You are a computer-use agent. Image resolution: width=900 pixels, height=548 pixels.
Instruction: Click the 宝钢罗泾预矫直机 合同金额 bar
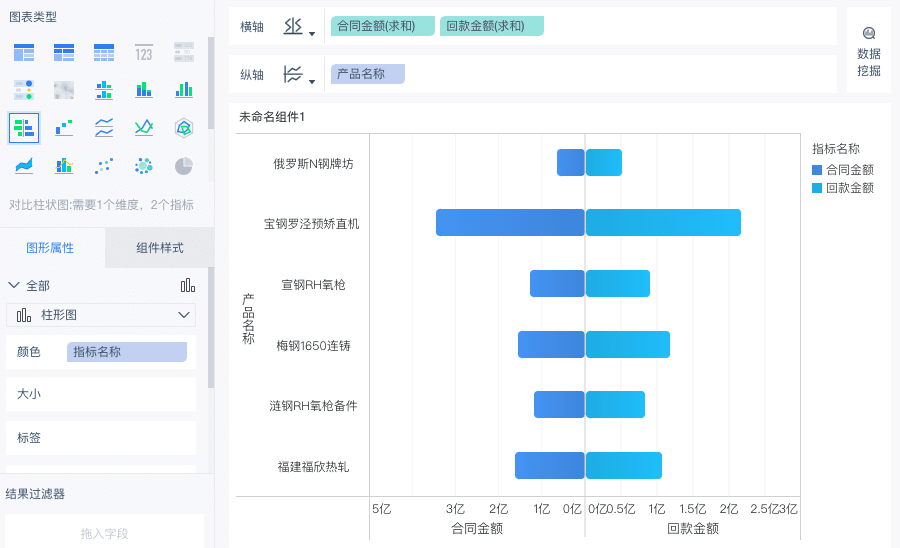pyautogui.click(x=510, y=223)
